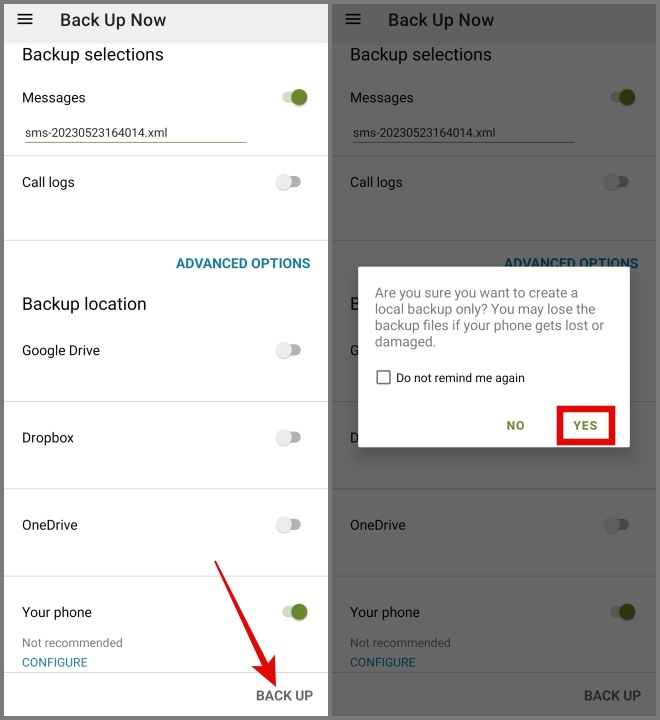Edit the sms backup filename field, left screen
The height and width of the screenshot is (720, 660).
pos(135,132)
